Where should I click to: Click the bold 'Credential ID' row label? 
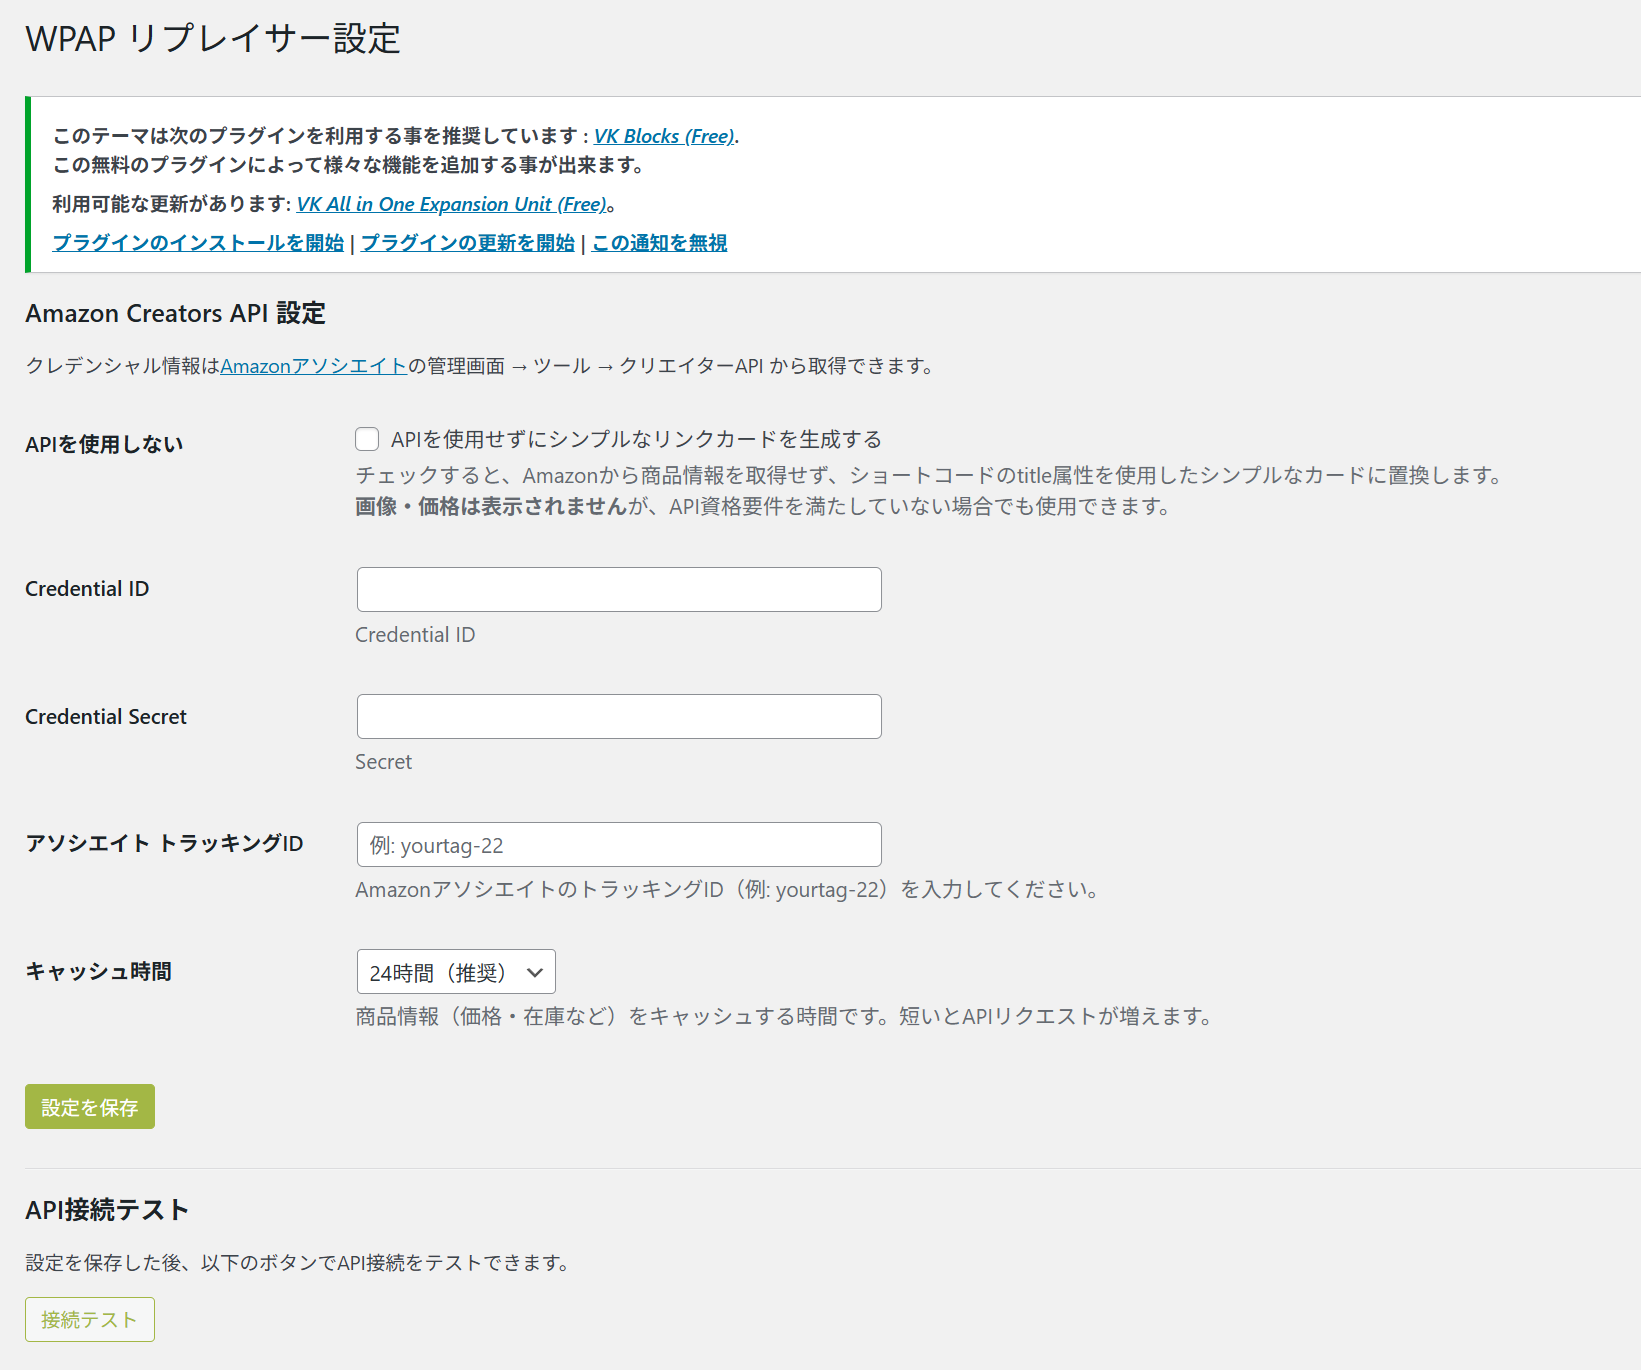[87, 589]
